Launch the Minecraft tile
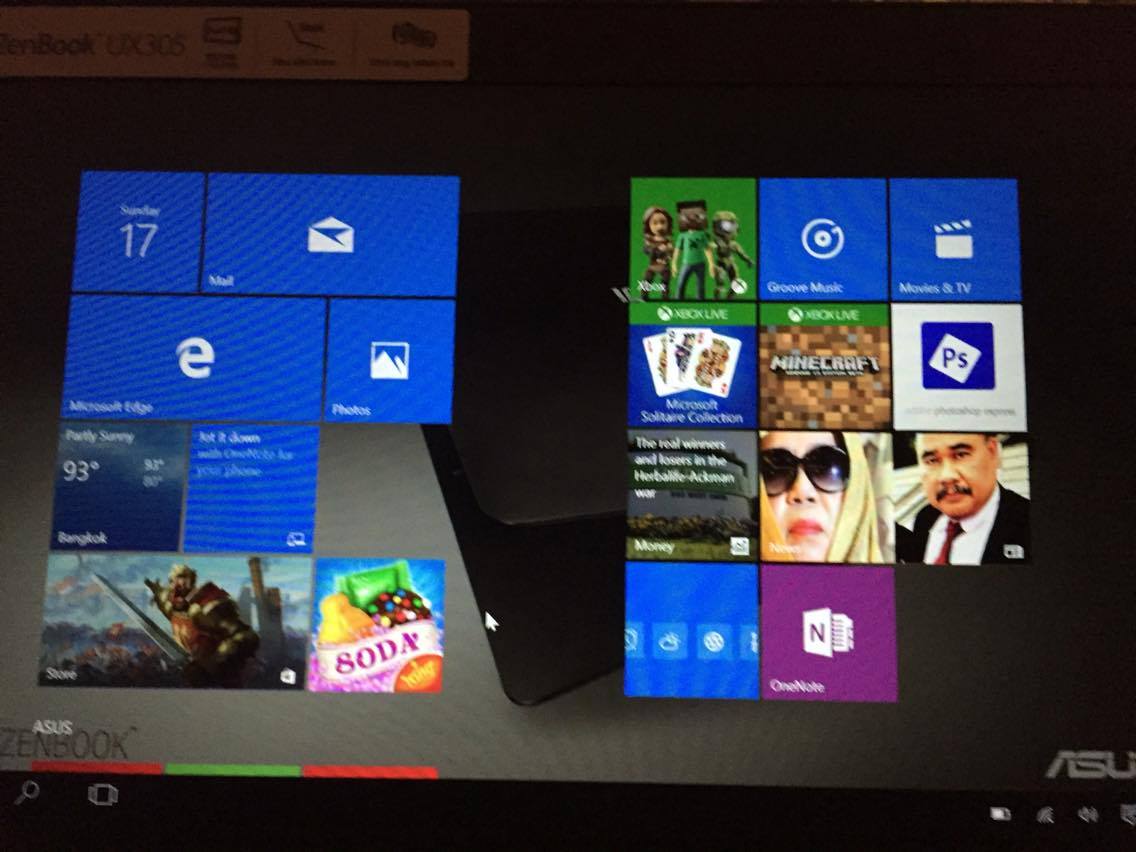The width and height of the screenshot is (1136, 852). coord(824,367)
